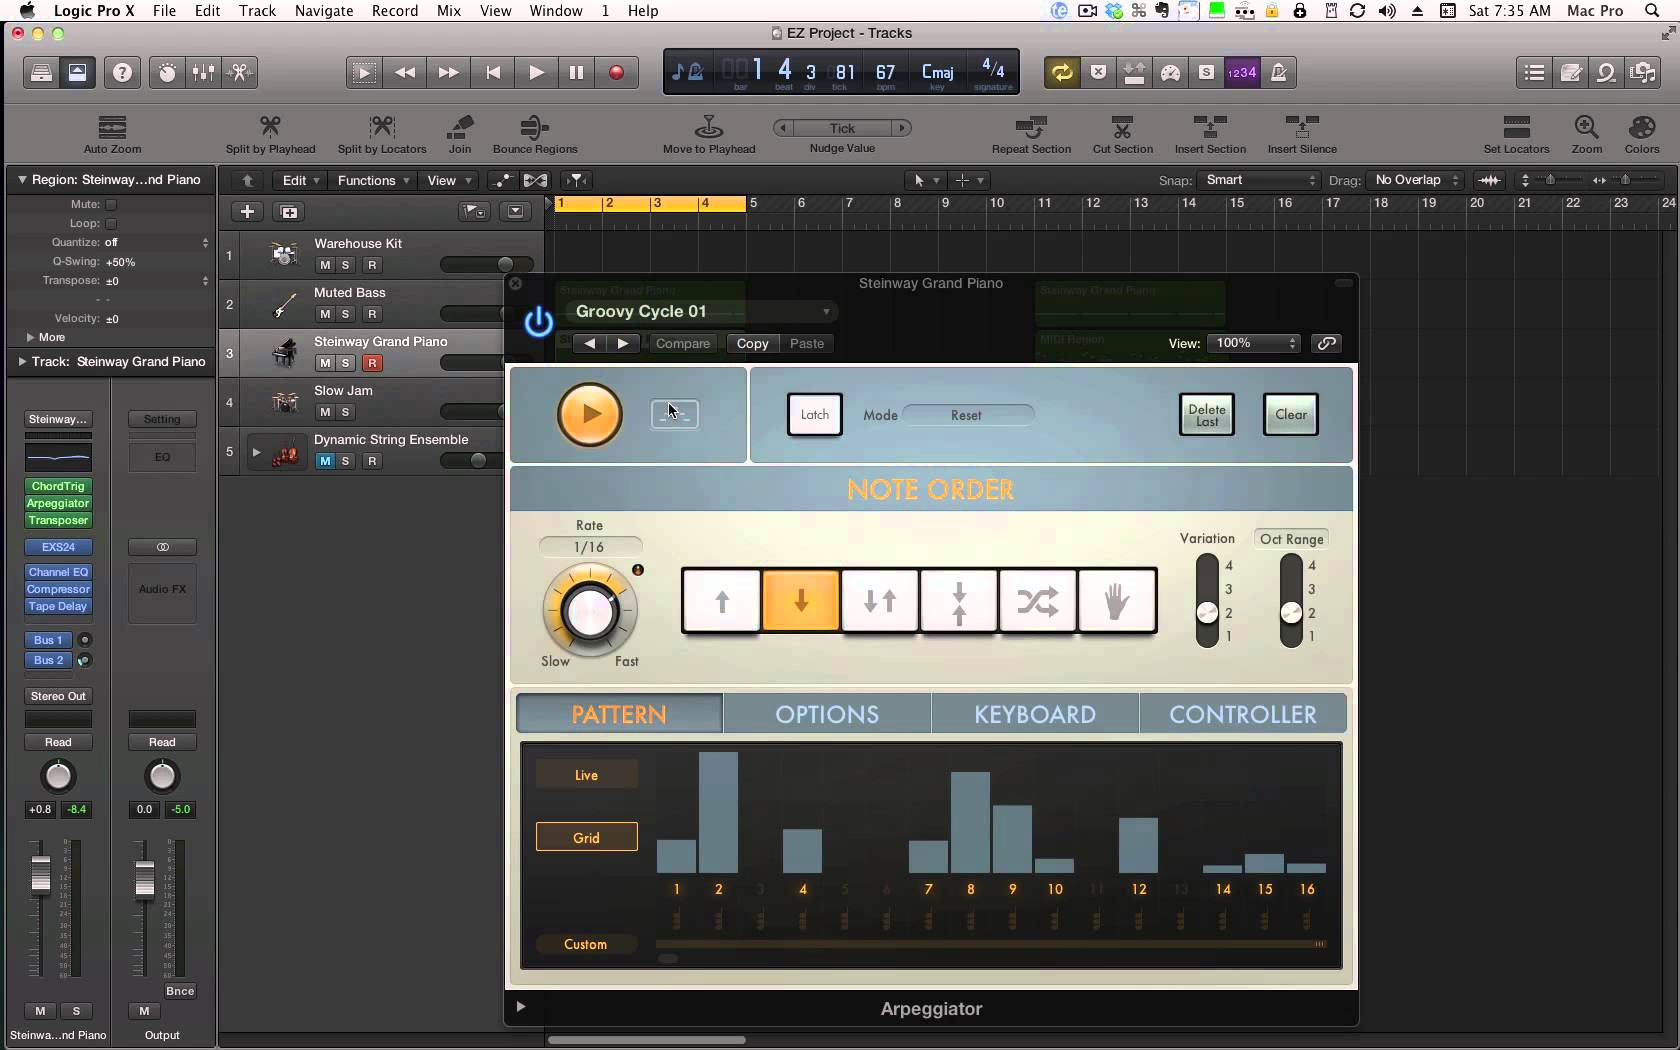Open the Loop Browser icon

[x=1606, y=72]
